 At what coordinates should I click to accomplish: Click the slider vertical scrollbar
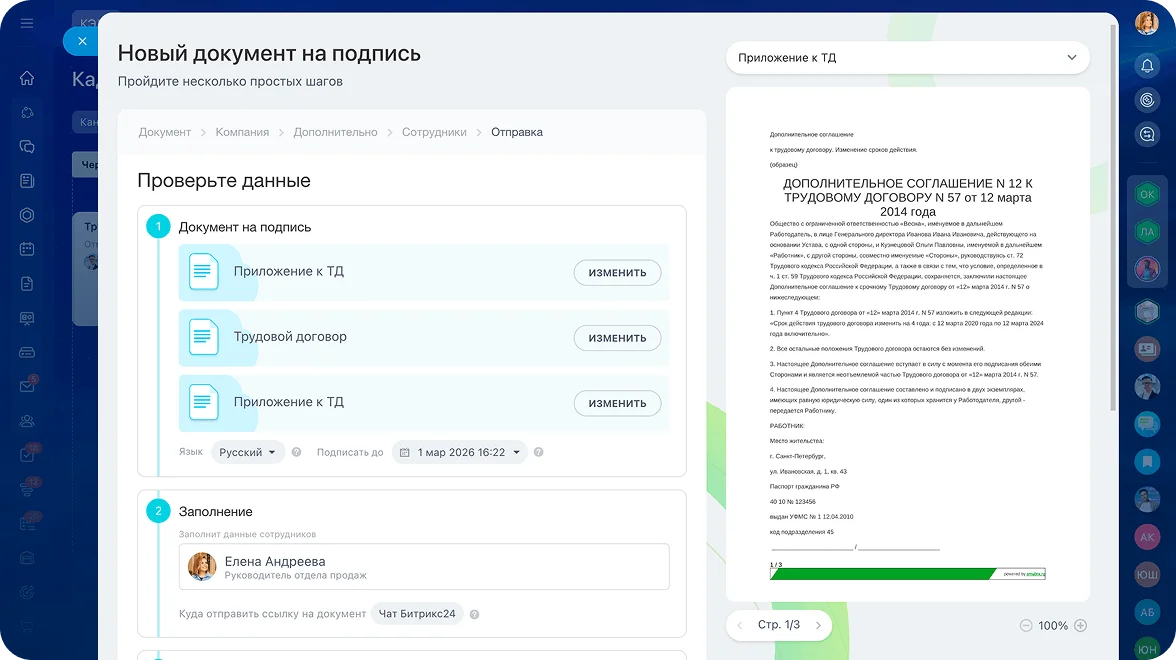[x=1113, y=218]
